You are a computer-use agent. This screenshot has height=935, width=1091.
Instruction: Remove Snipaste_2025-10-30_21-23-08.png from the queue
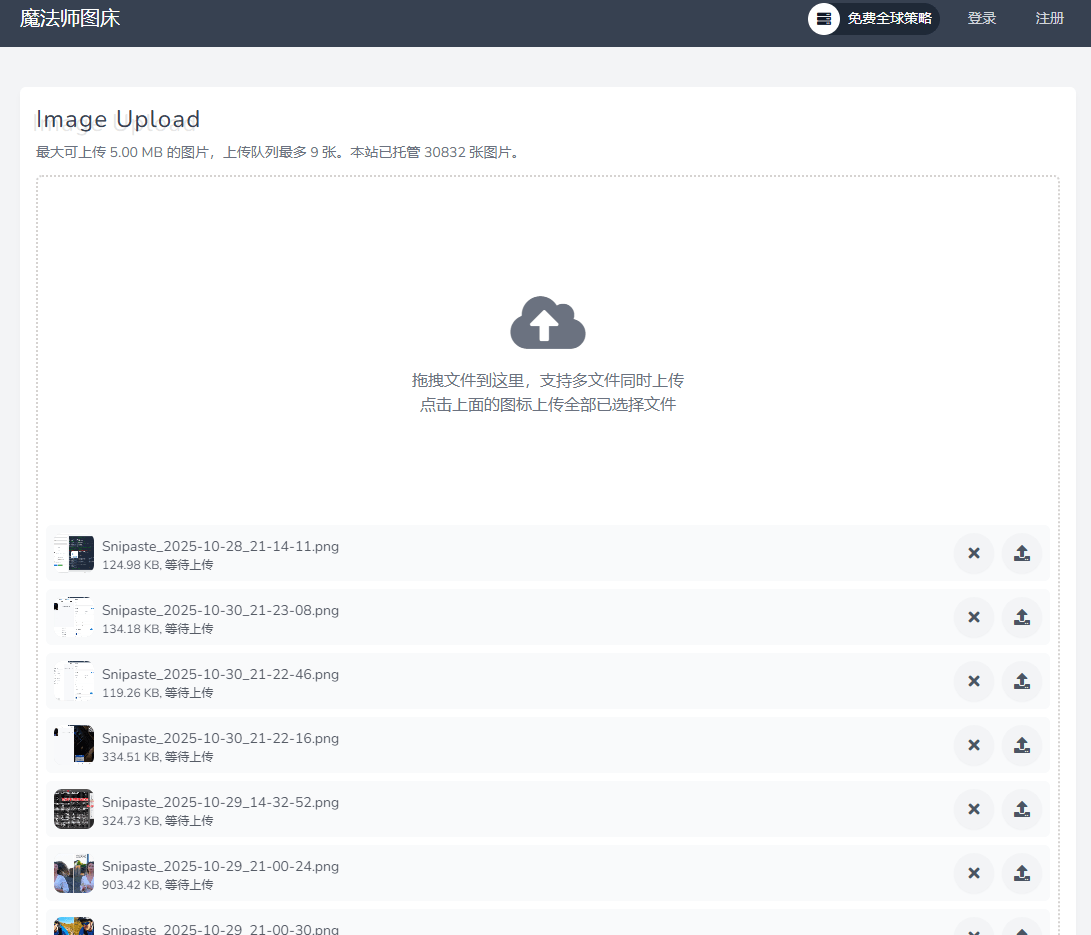click(973, 618)
